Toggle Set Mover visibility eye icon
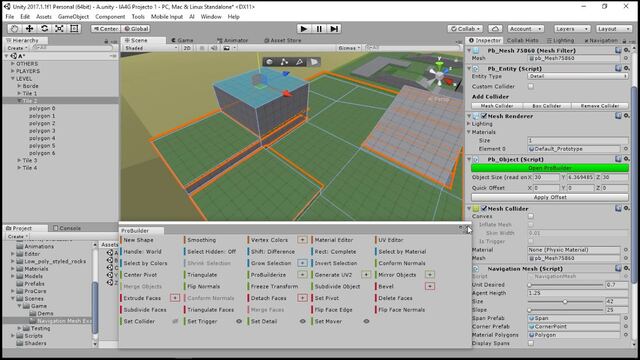The height and width of the screenshot is (360, 640). click(x=366, y=321)
